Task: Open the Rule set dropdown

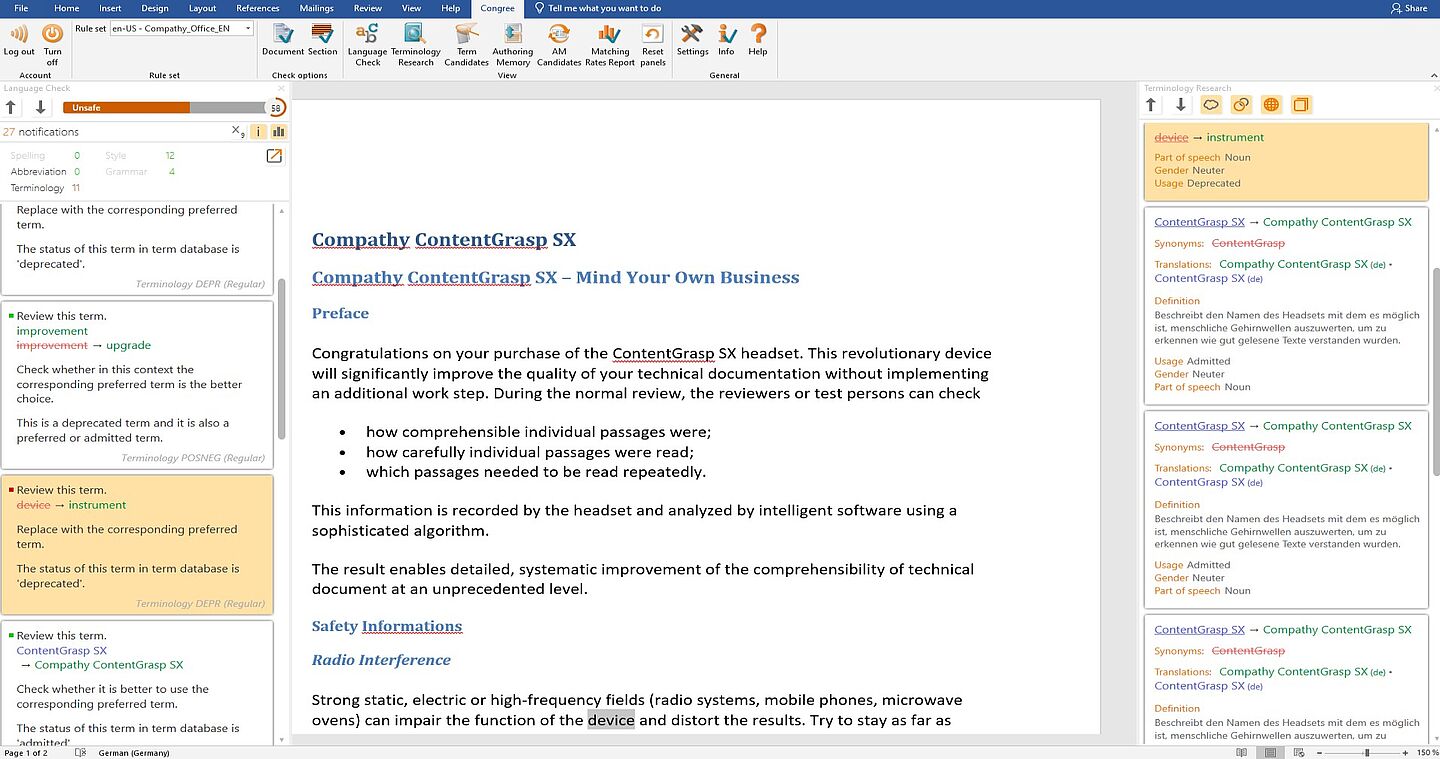Action: click(x=248, y=29)
